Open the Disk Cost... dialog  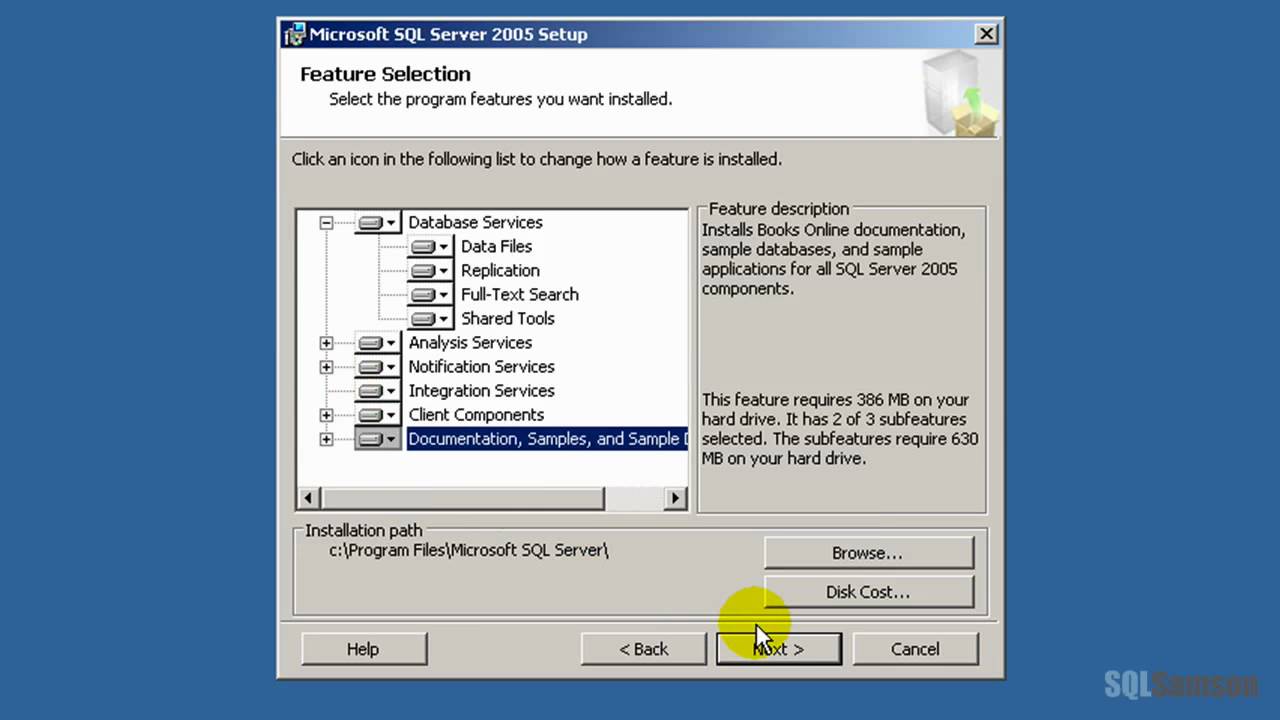click(x=868, y=592)
